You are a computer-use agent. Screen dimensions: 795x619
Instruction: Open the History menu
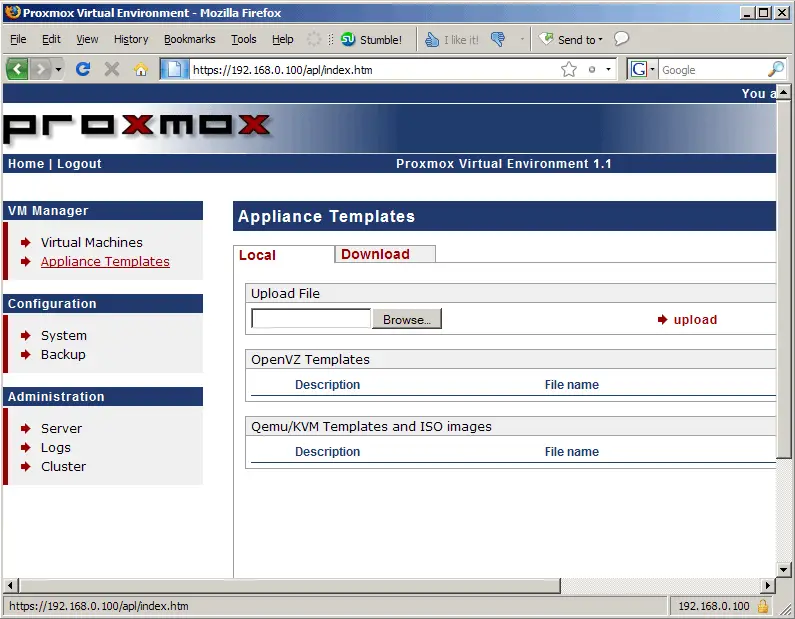click(x=131, y=39)
